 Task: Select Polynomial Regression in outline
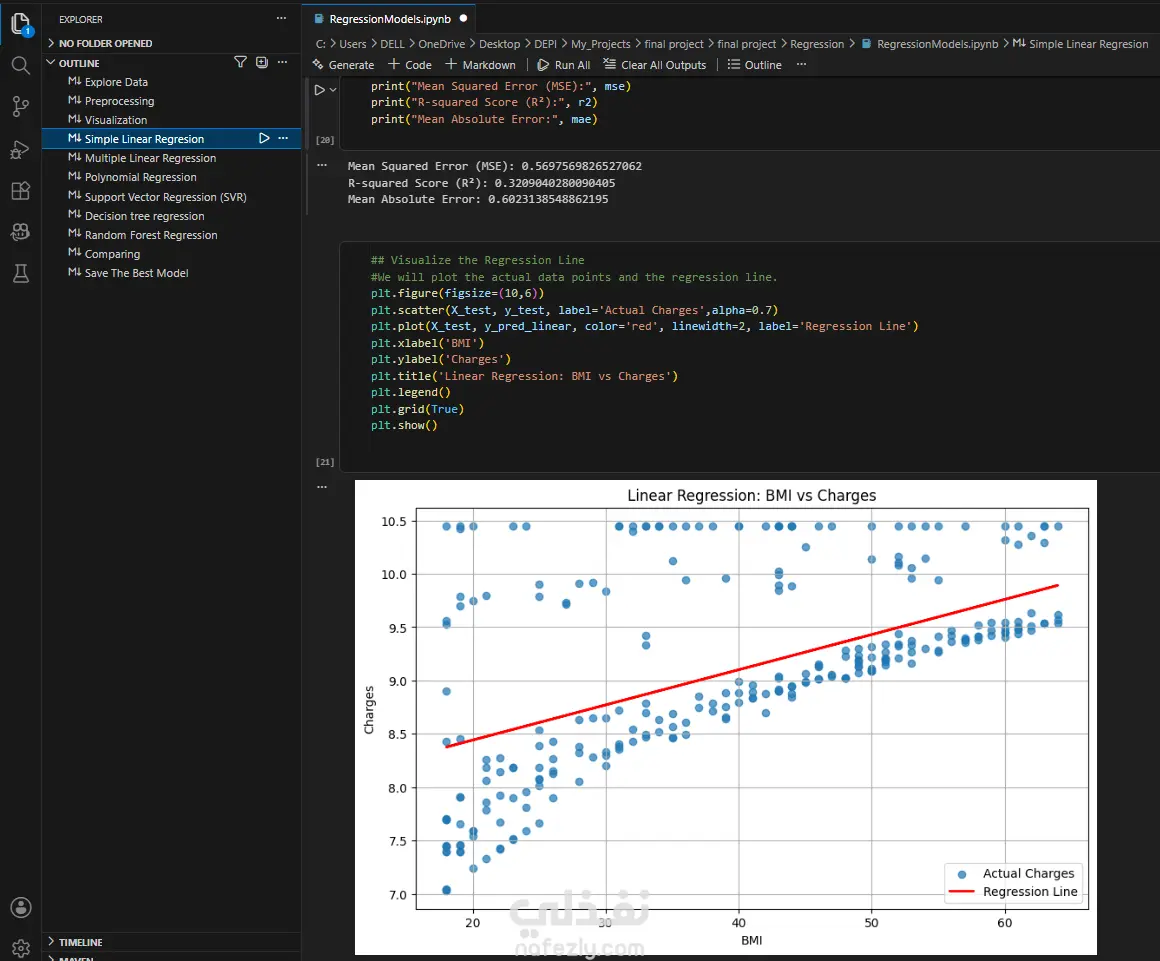141,177
